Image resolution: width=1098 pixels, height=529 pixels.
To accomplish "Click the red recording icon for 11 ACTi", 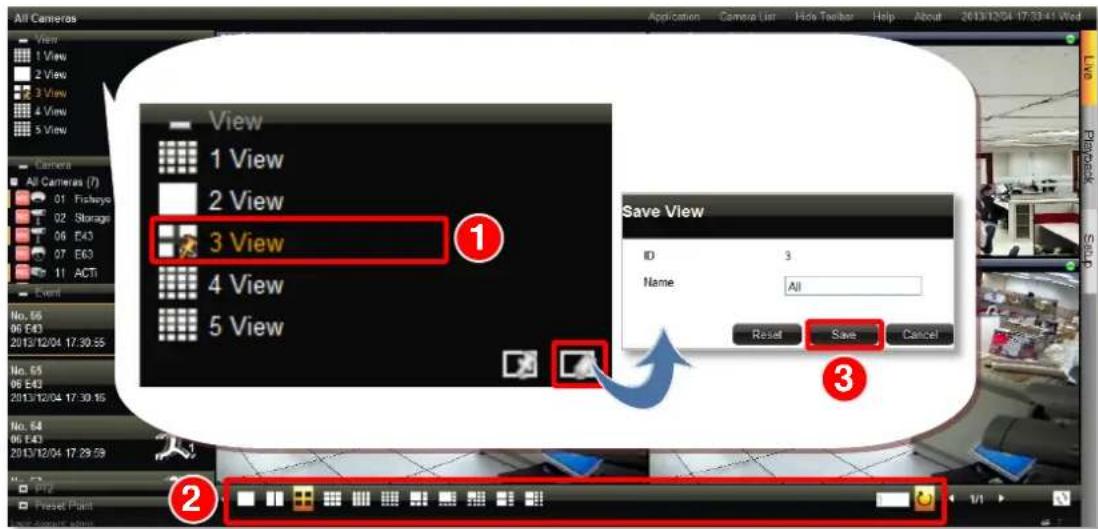I will click(x=22, y=273).
